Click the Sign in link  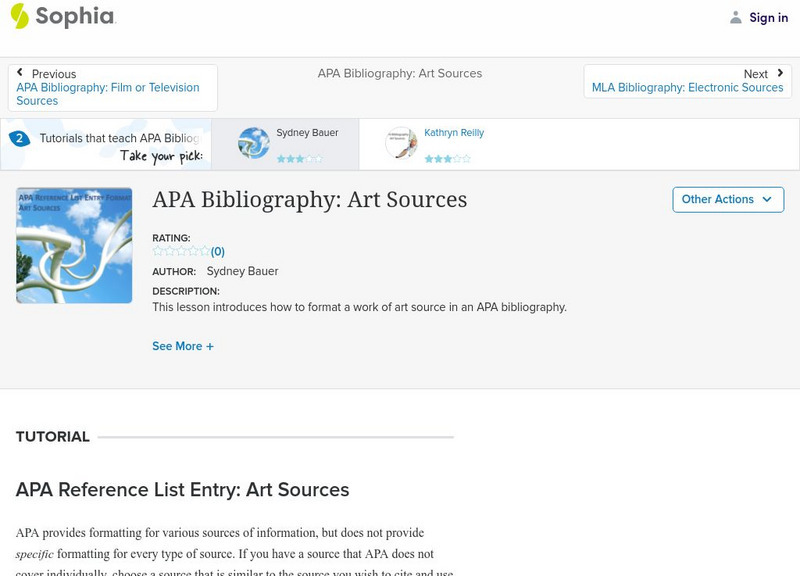[x=768, y=17]
